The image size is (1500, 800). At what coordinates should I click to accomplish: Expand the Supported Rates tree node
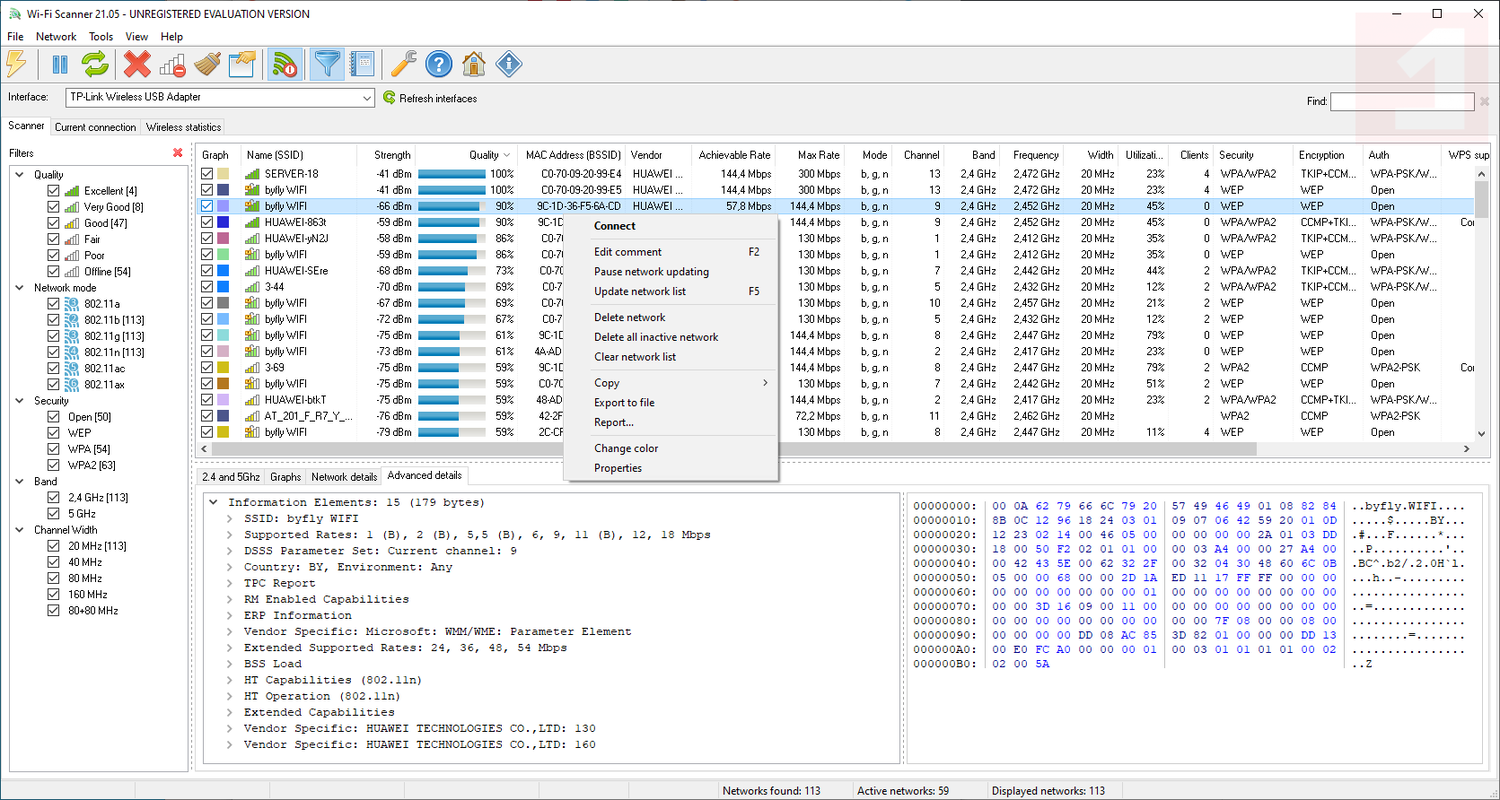(229, 535)
